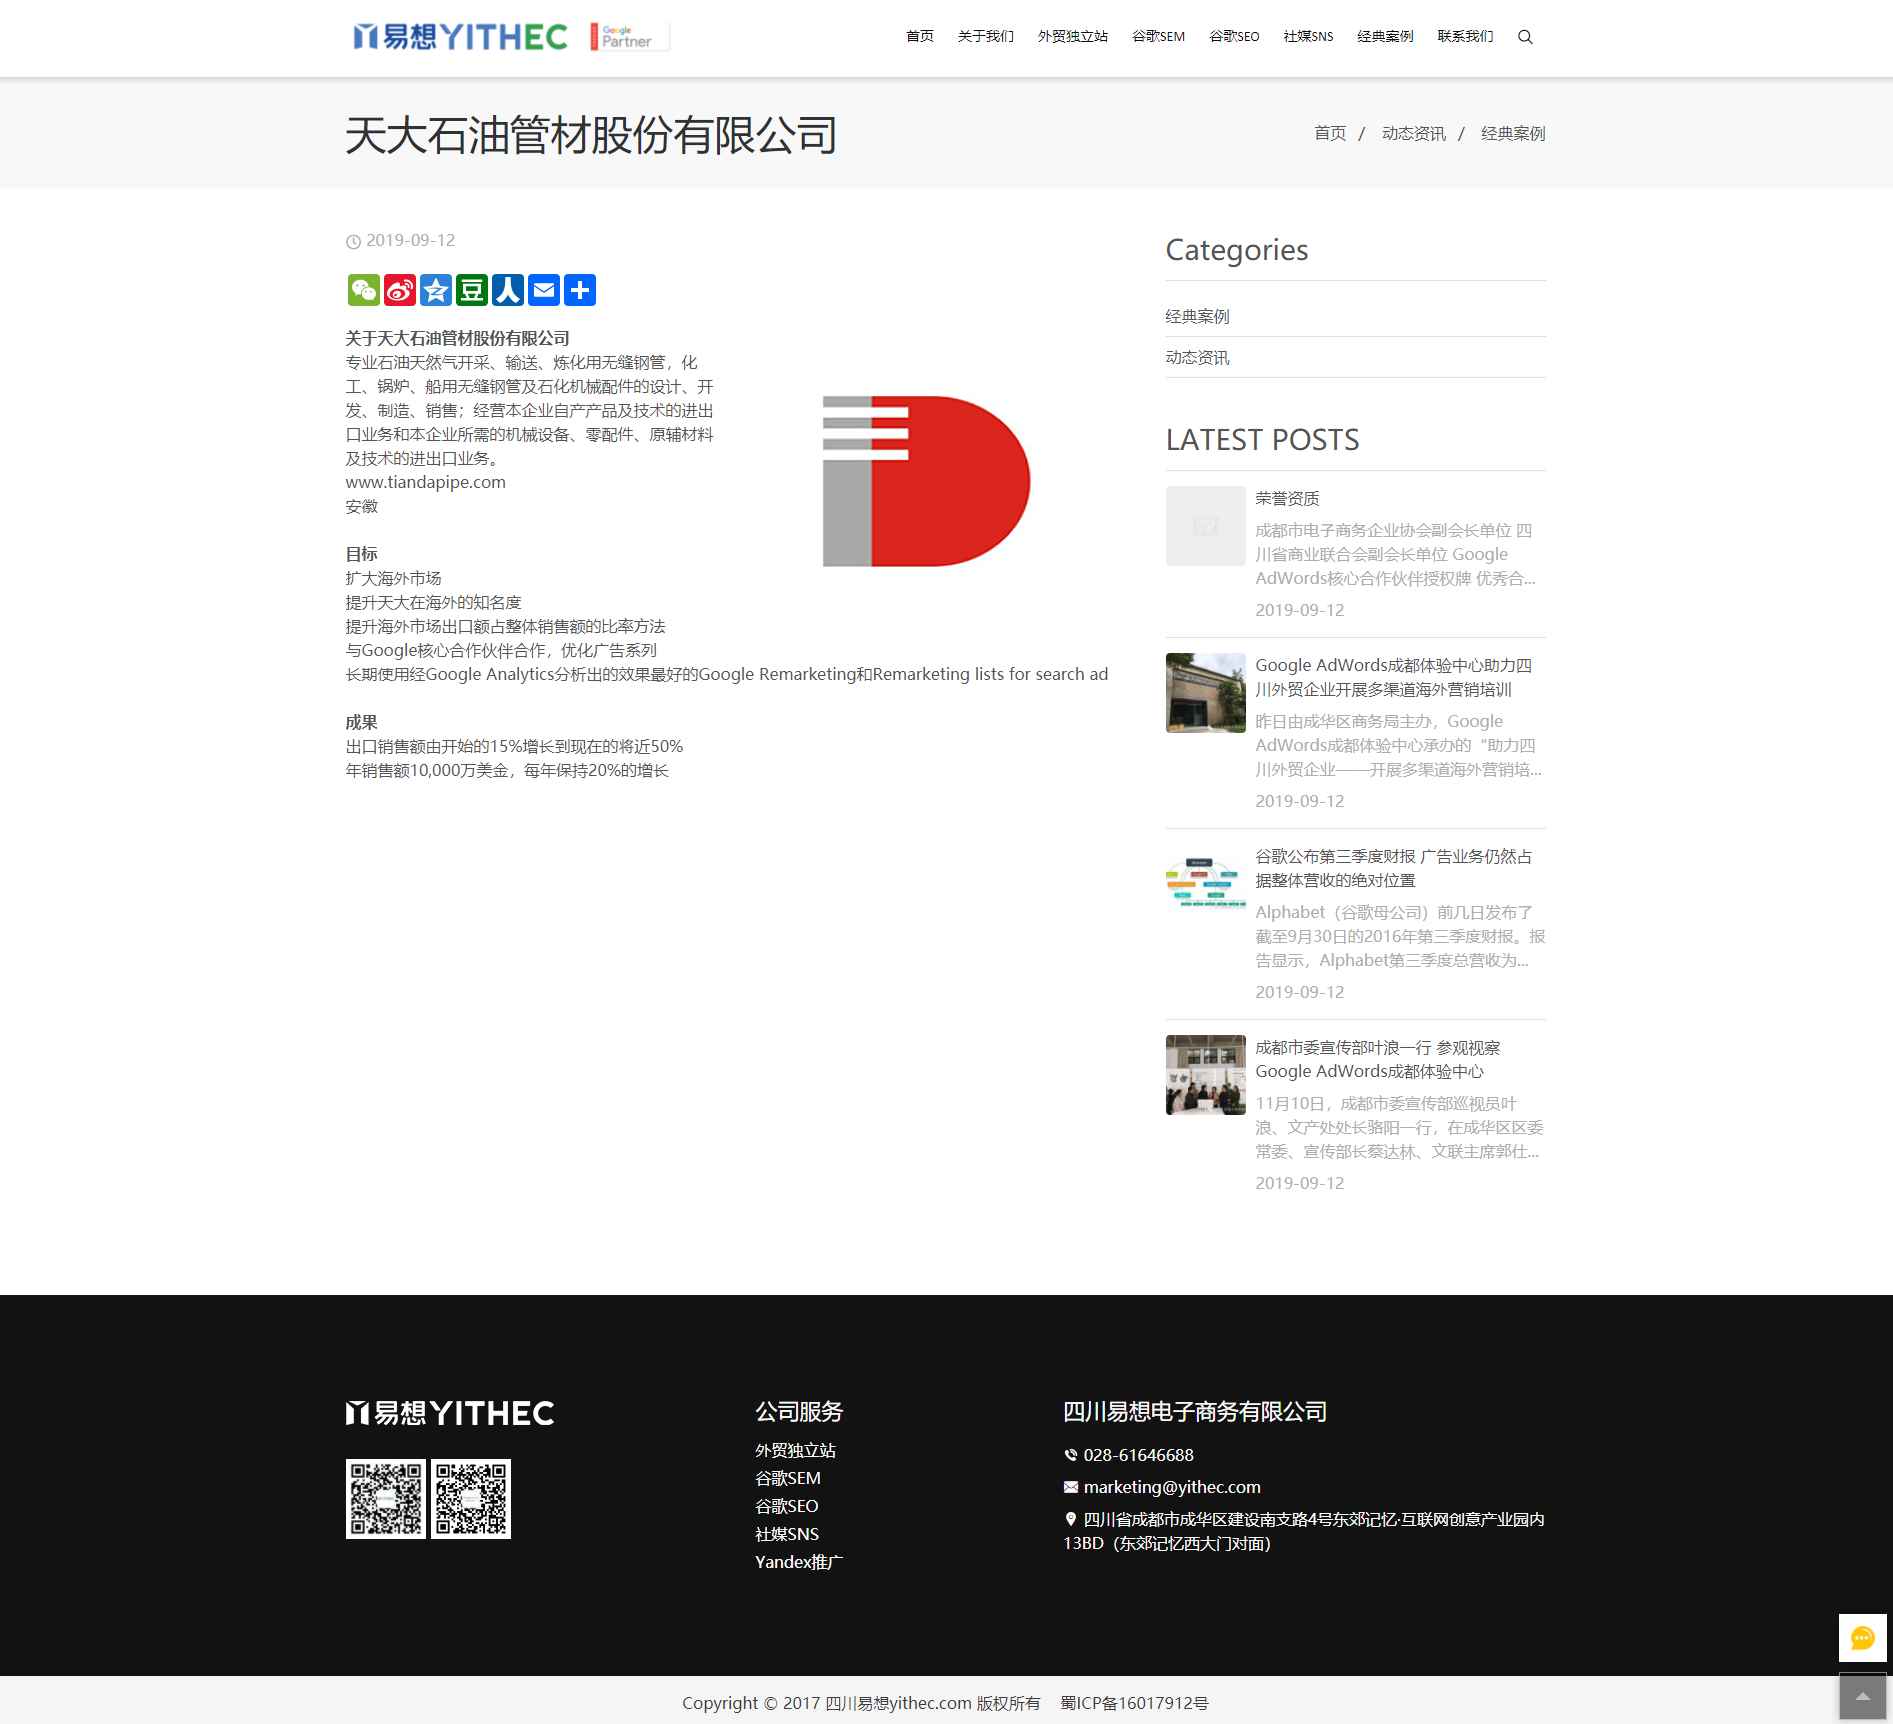
Task: Click the chart thumbnail of 第三季度财报 post
Action: (x=1206, y=884)
